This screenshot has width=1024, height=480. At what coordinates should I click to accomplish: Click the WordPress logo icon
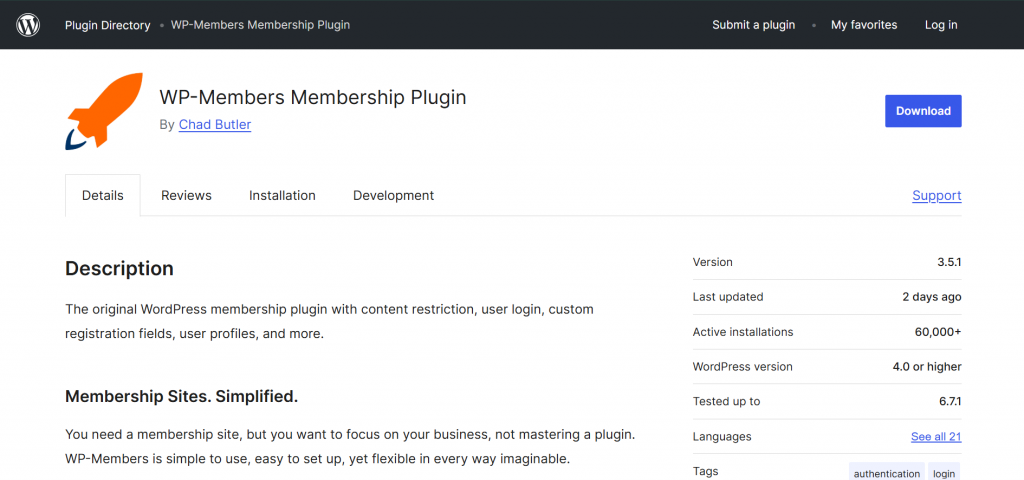(28, 25)
